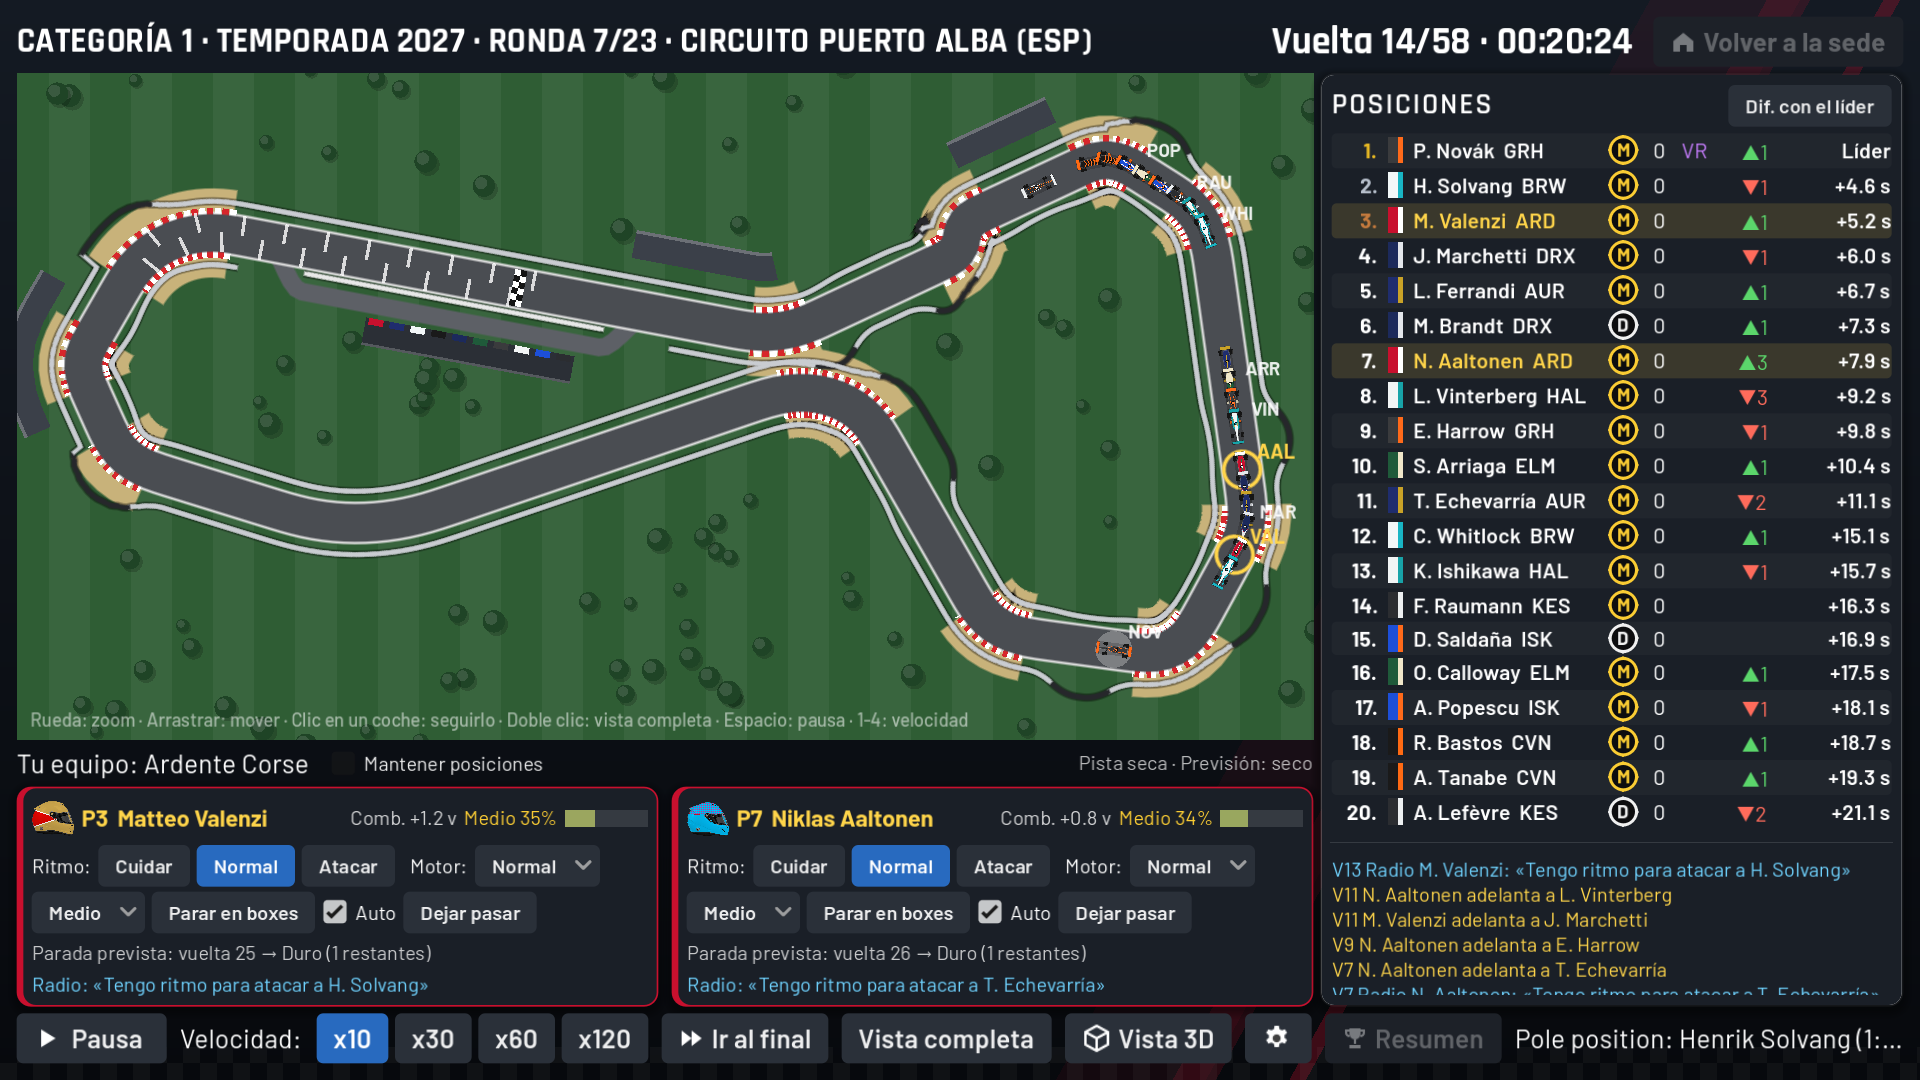This screenshot has height=1080, width=1920.
Task: Select the VAL car highlighted on track
Action: pos(1233,554)
